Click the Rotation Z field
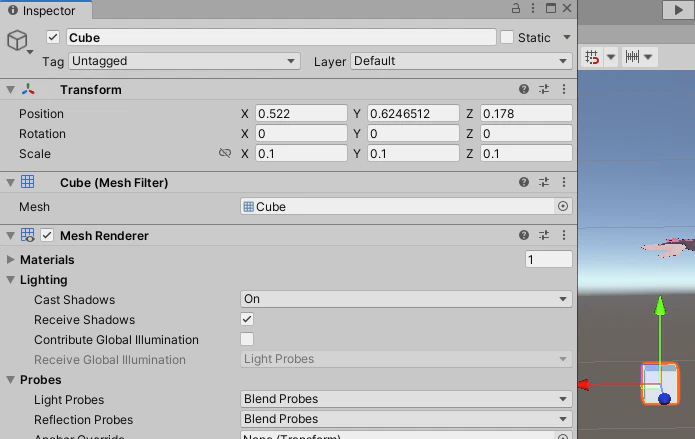The height and width of the screenshot is (439, 695). pyautogui.click(x=526, y=133)
